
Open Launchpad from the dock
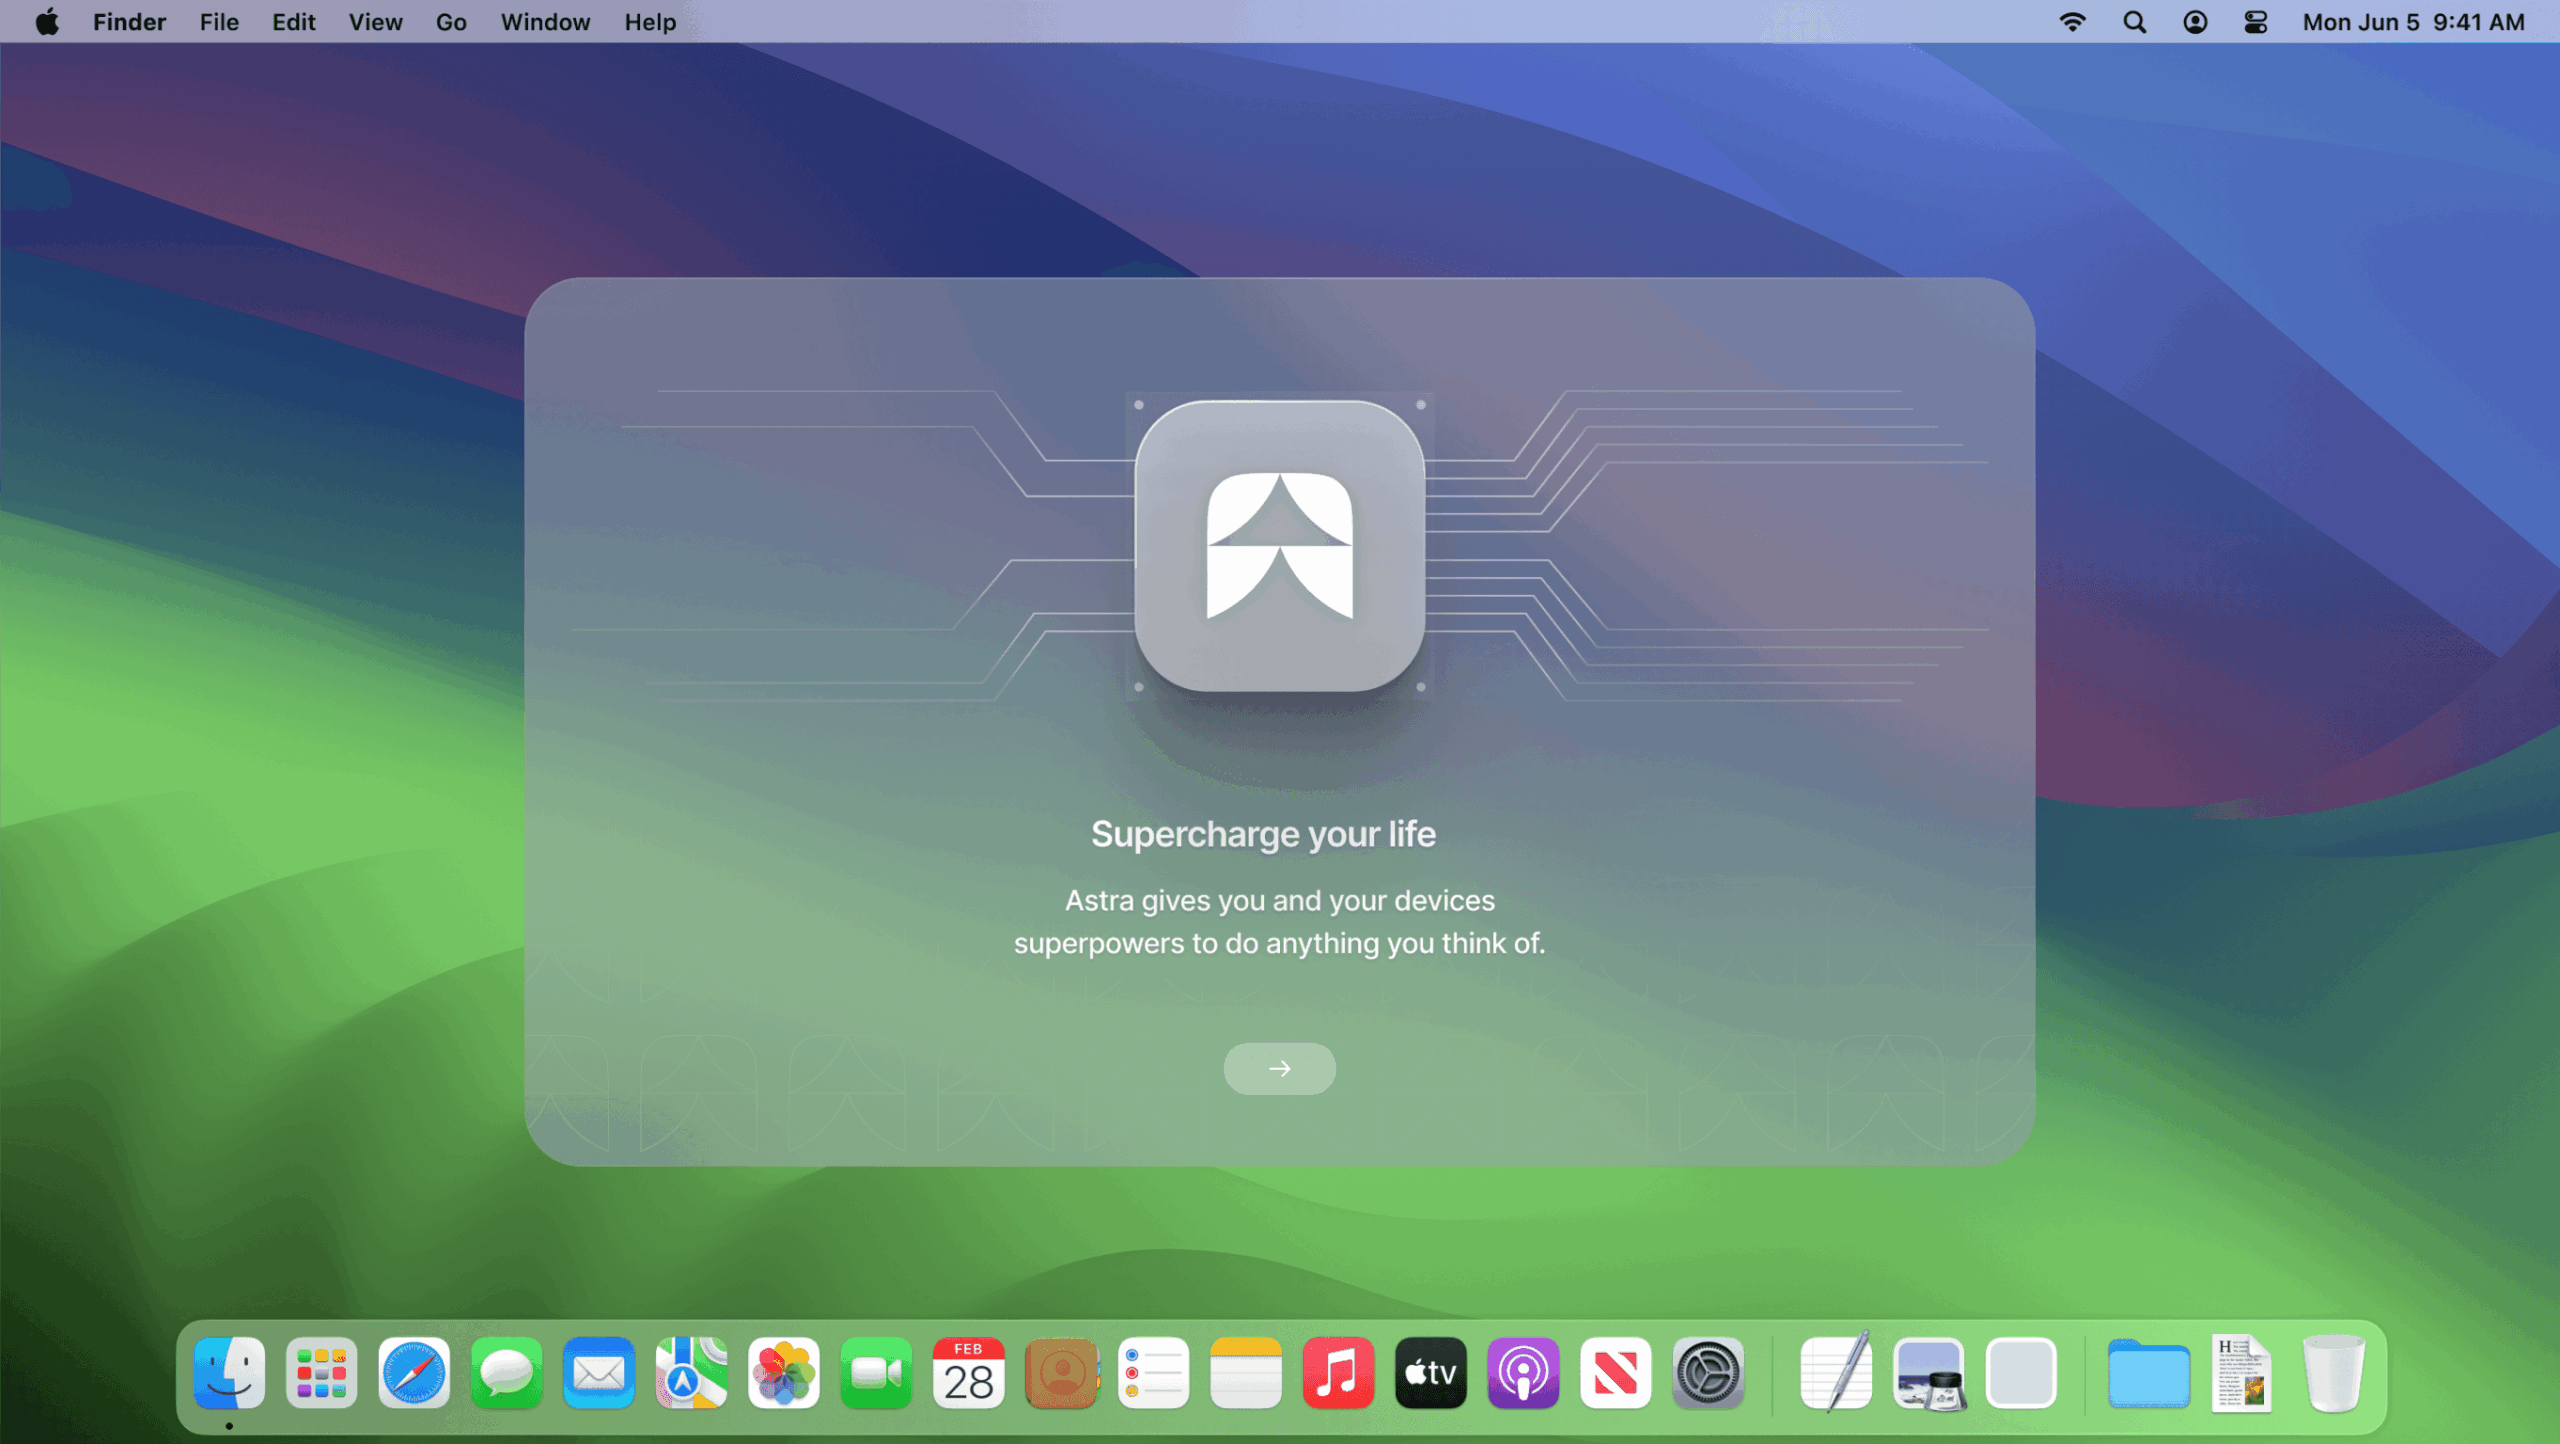[x=321, y=1373]
